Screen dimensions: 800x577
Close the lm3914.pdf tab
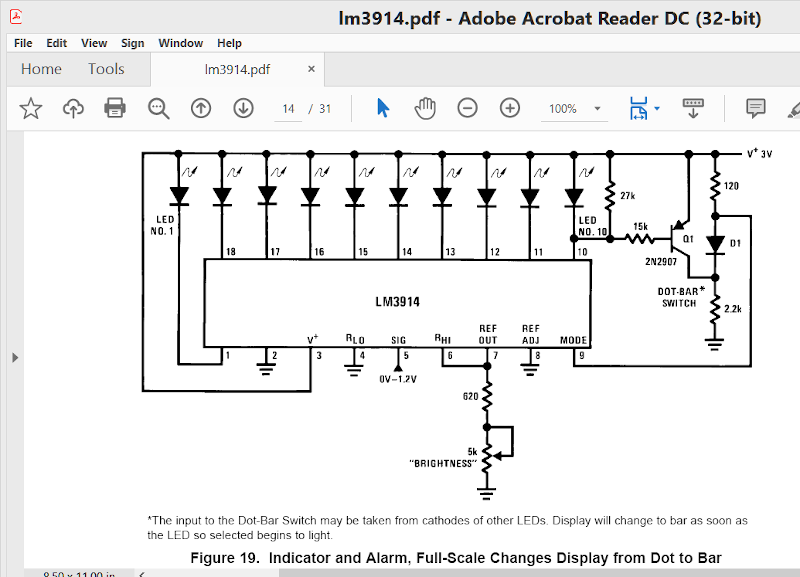pyautogui.click(x=311, y=69)
